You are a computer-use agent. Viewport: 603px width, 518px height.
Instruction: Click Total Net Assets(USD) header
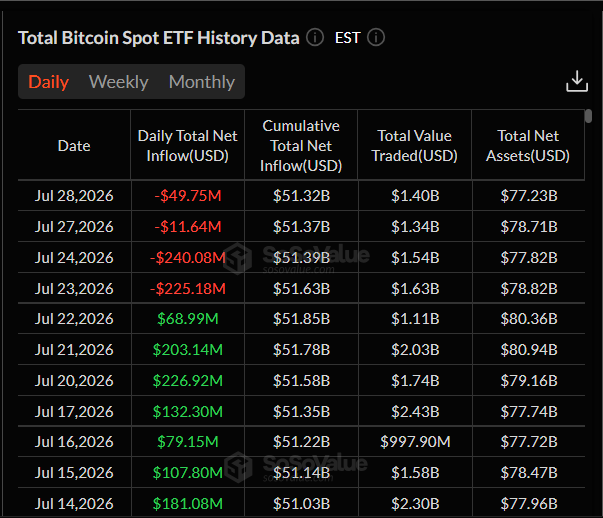pos(528,146)
